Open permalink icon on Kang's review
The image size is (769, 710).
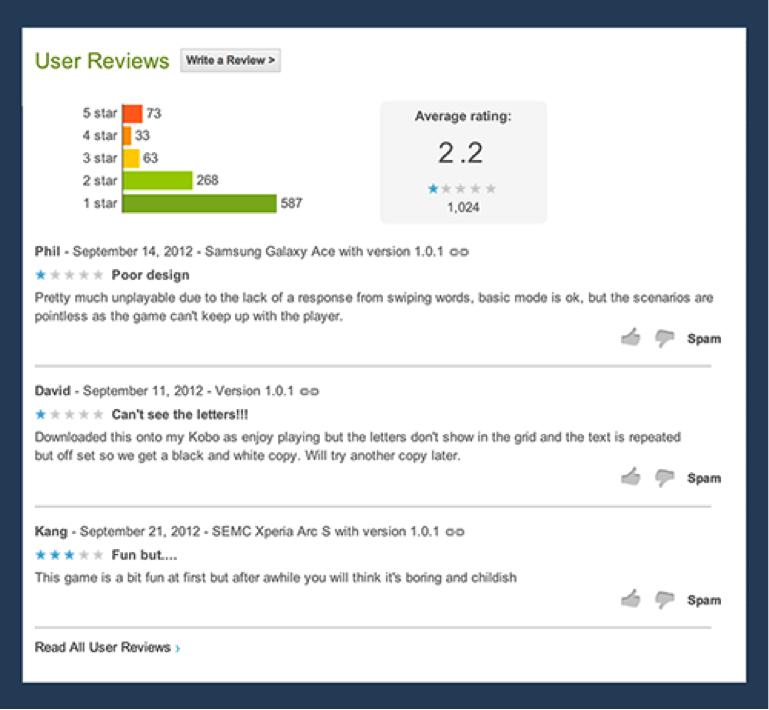pyautogui.click(x=454, y=531)
